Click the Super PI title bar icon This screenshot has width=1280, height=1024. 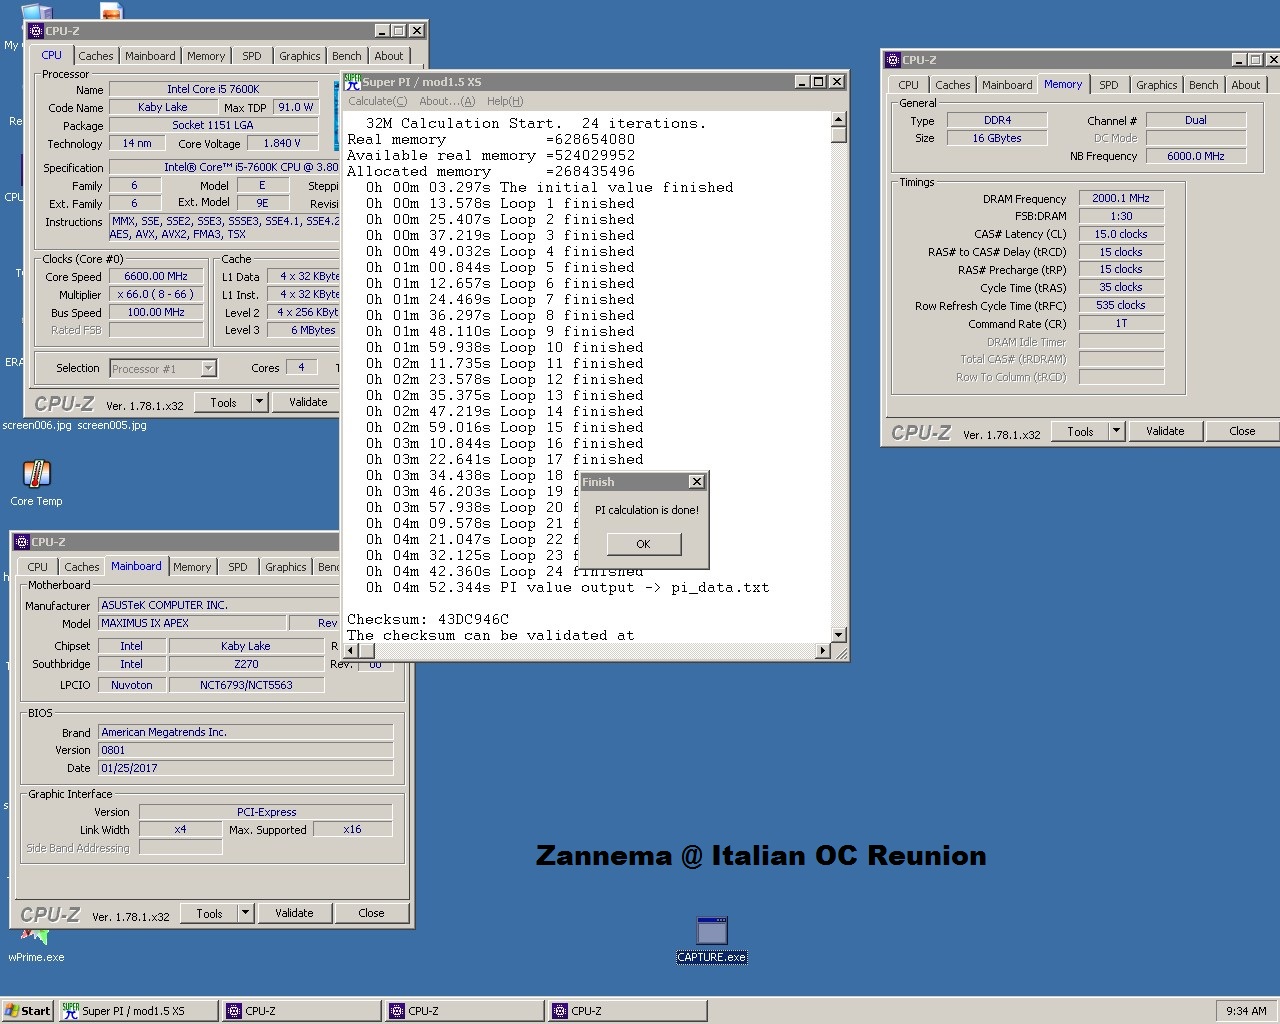[352, 82]
